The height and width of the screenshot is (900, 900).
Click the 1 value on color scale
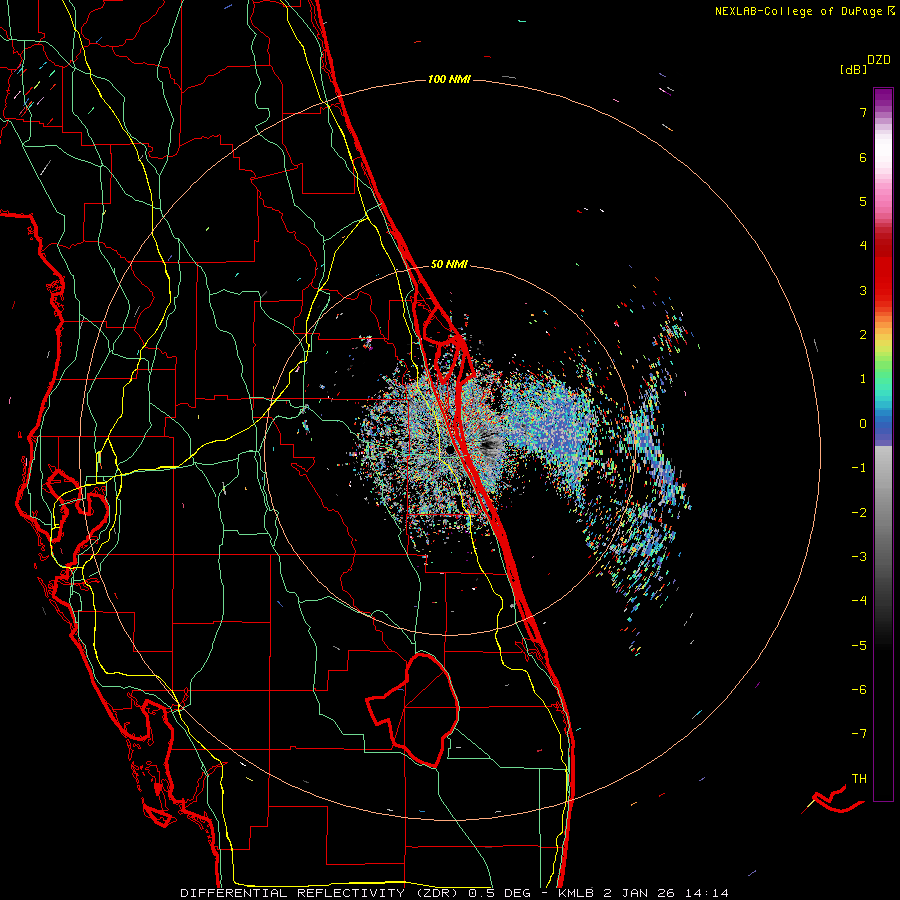(863, 379)
